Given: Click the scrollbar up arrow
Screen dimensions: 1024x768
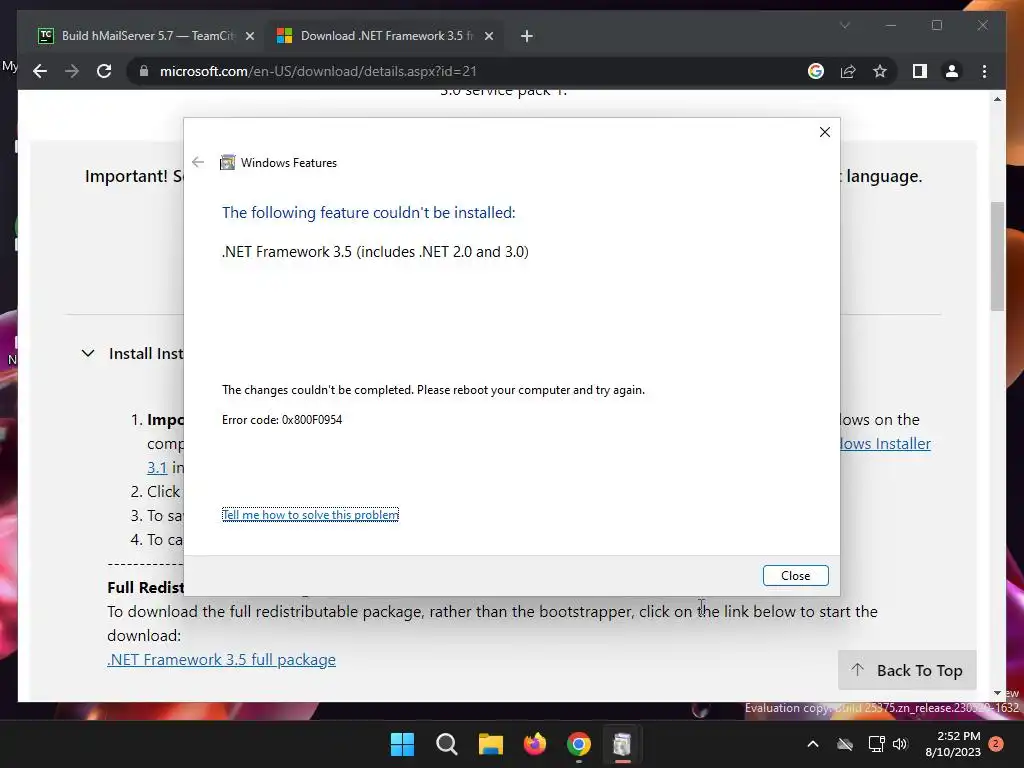Looking at the screenshot, I should [997, 99].
